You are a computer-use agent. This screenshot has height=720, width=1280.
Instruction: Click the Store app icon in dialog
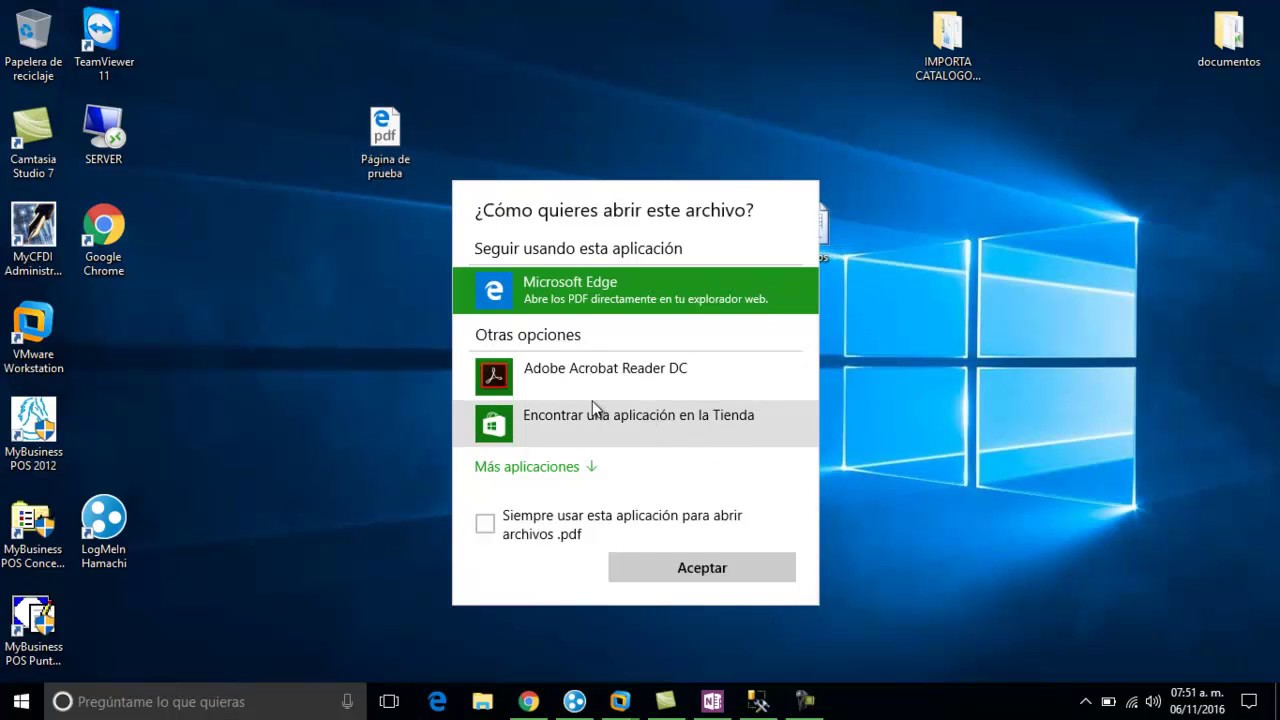pos(494,424)
